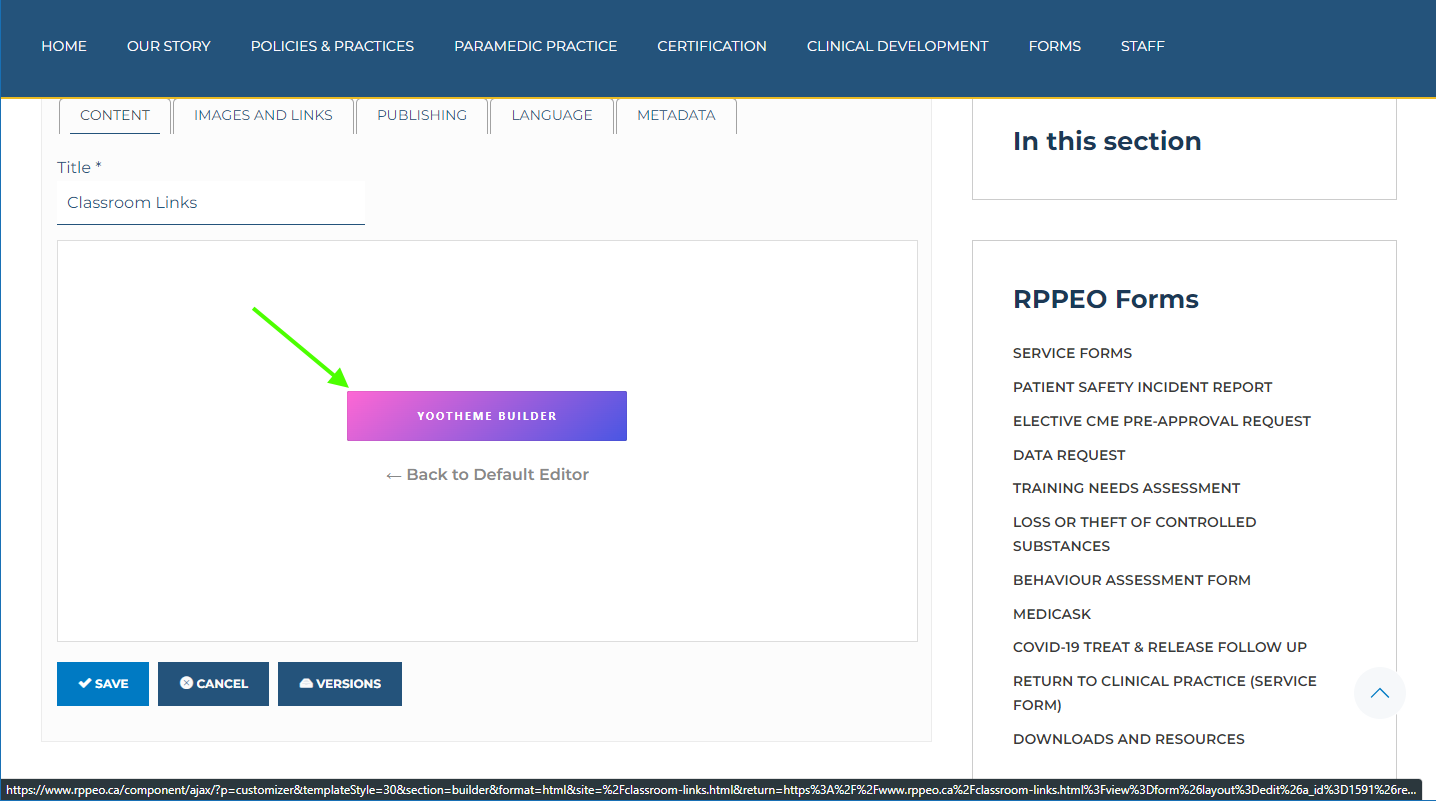This screenshot has height=801, width=1436.
Task: Open the VERSIONS button
Action: point(340,684)
